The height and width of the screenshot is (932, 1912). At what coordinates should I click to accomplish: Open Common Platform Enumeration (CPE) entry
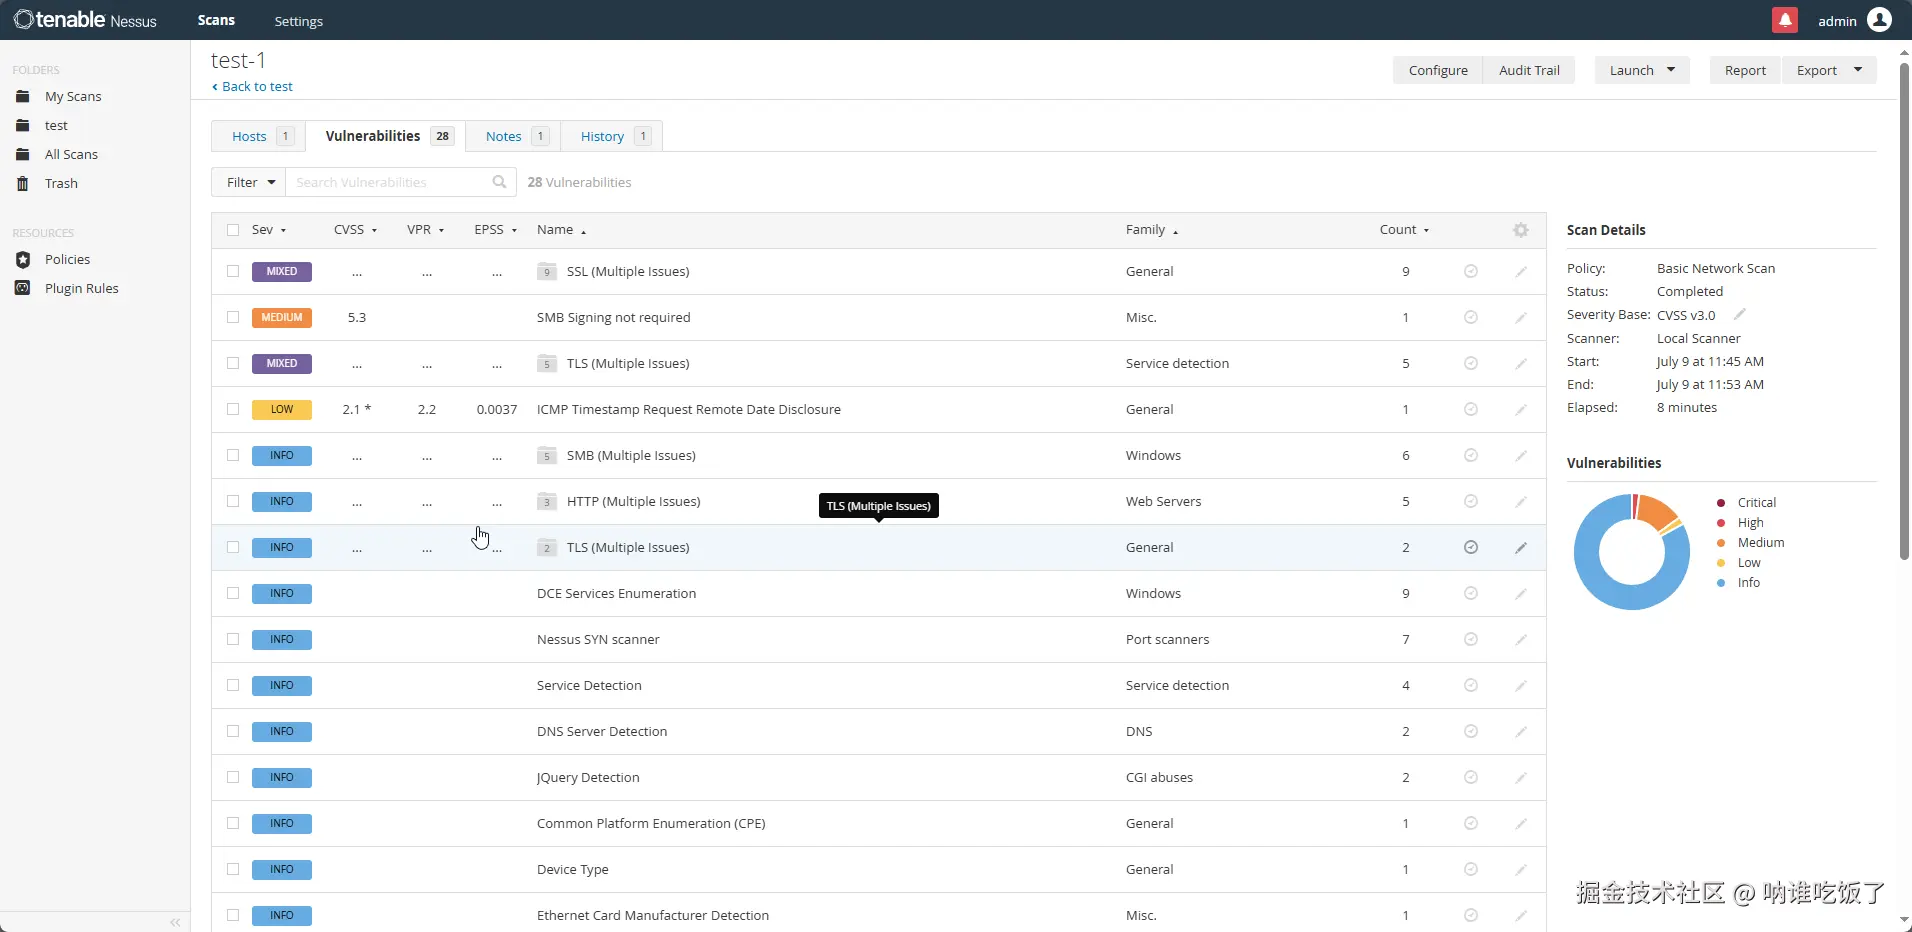[651, 823]
